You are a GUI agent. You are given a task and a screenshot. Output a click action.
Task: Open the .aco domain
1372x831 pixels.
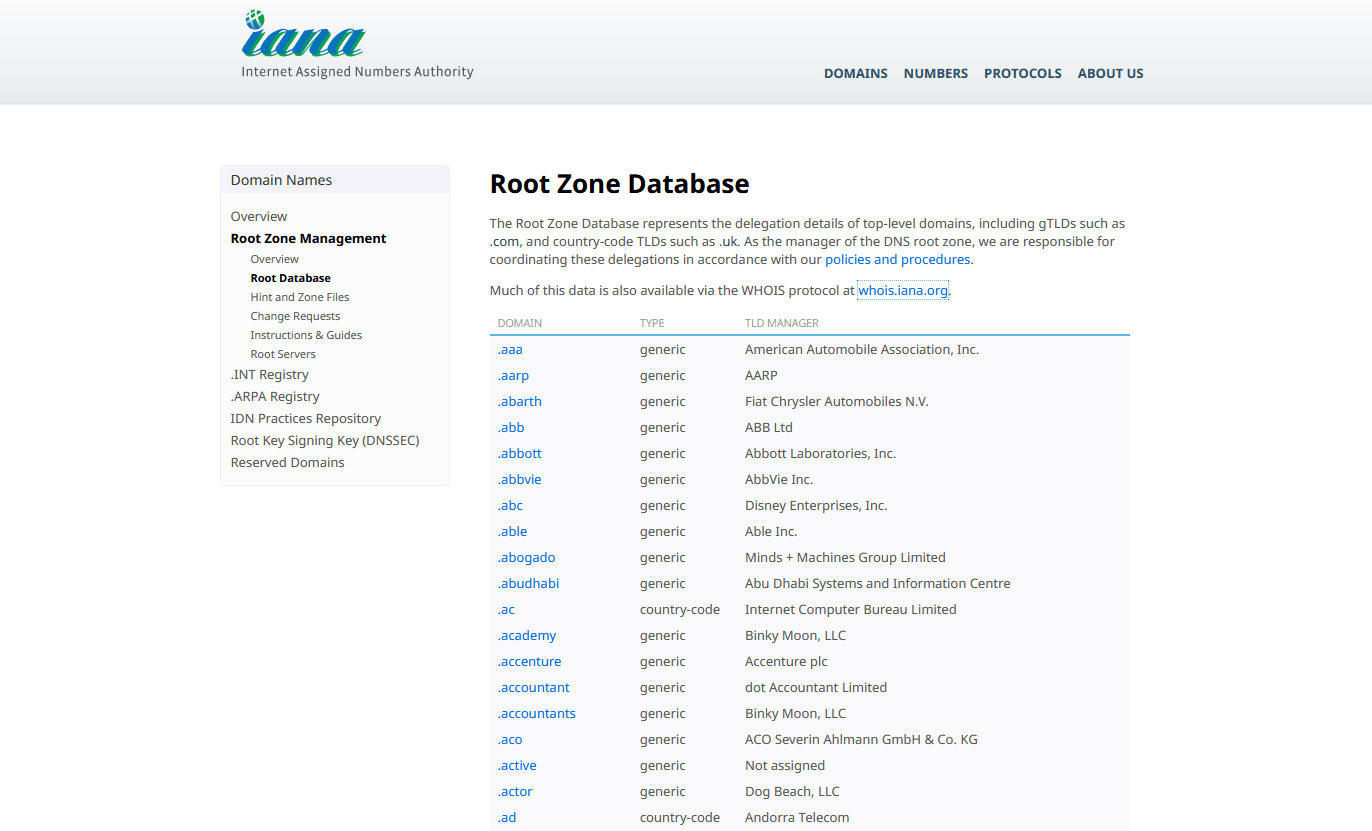(x=510, y=739)
